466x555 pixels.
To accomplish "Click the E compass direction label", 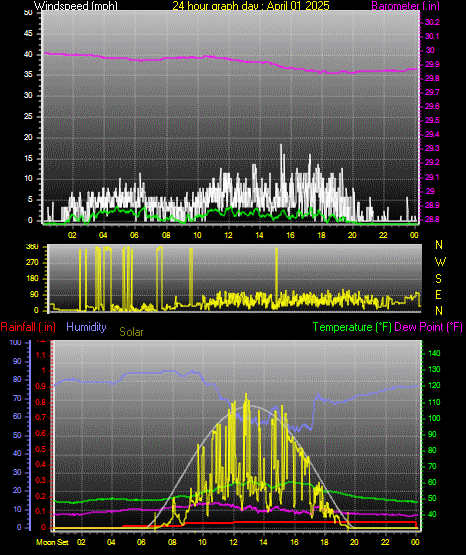I will coord(438,295).
